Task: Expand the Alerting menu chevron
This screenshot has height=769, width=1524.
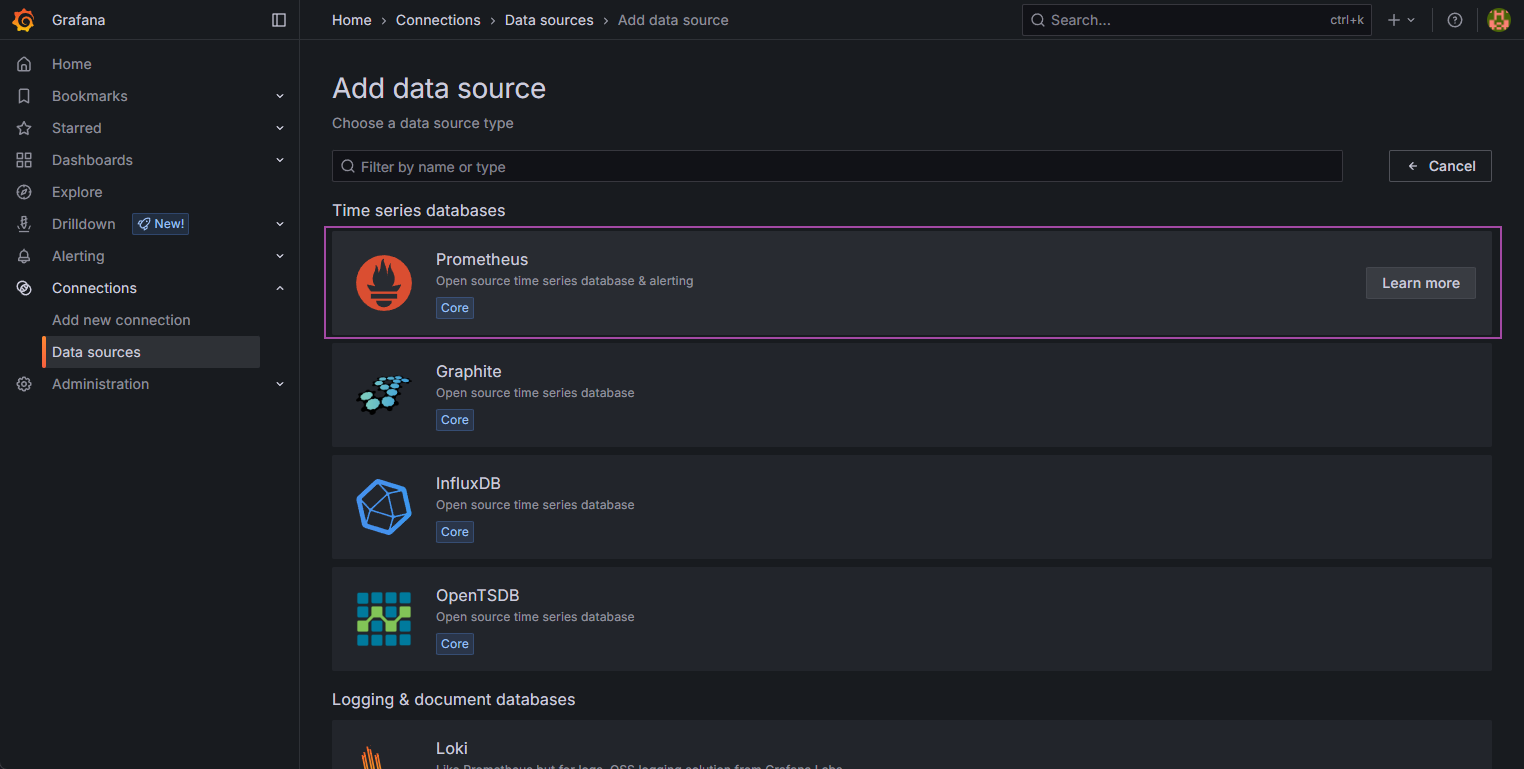Action: coord(280,256)
